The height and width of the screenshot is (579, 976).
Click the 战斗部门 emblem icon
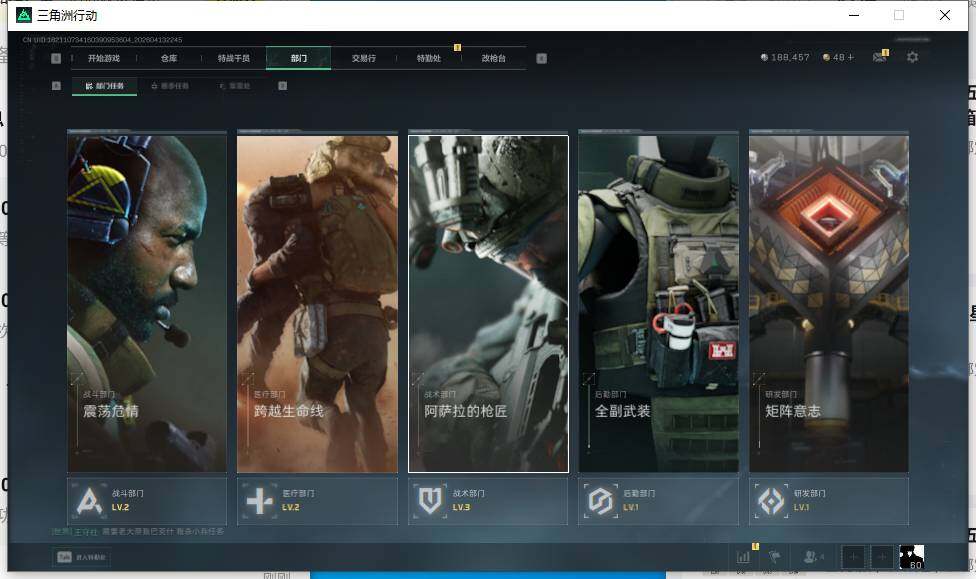(89, 501)
